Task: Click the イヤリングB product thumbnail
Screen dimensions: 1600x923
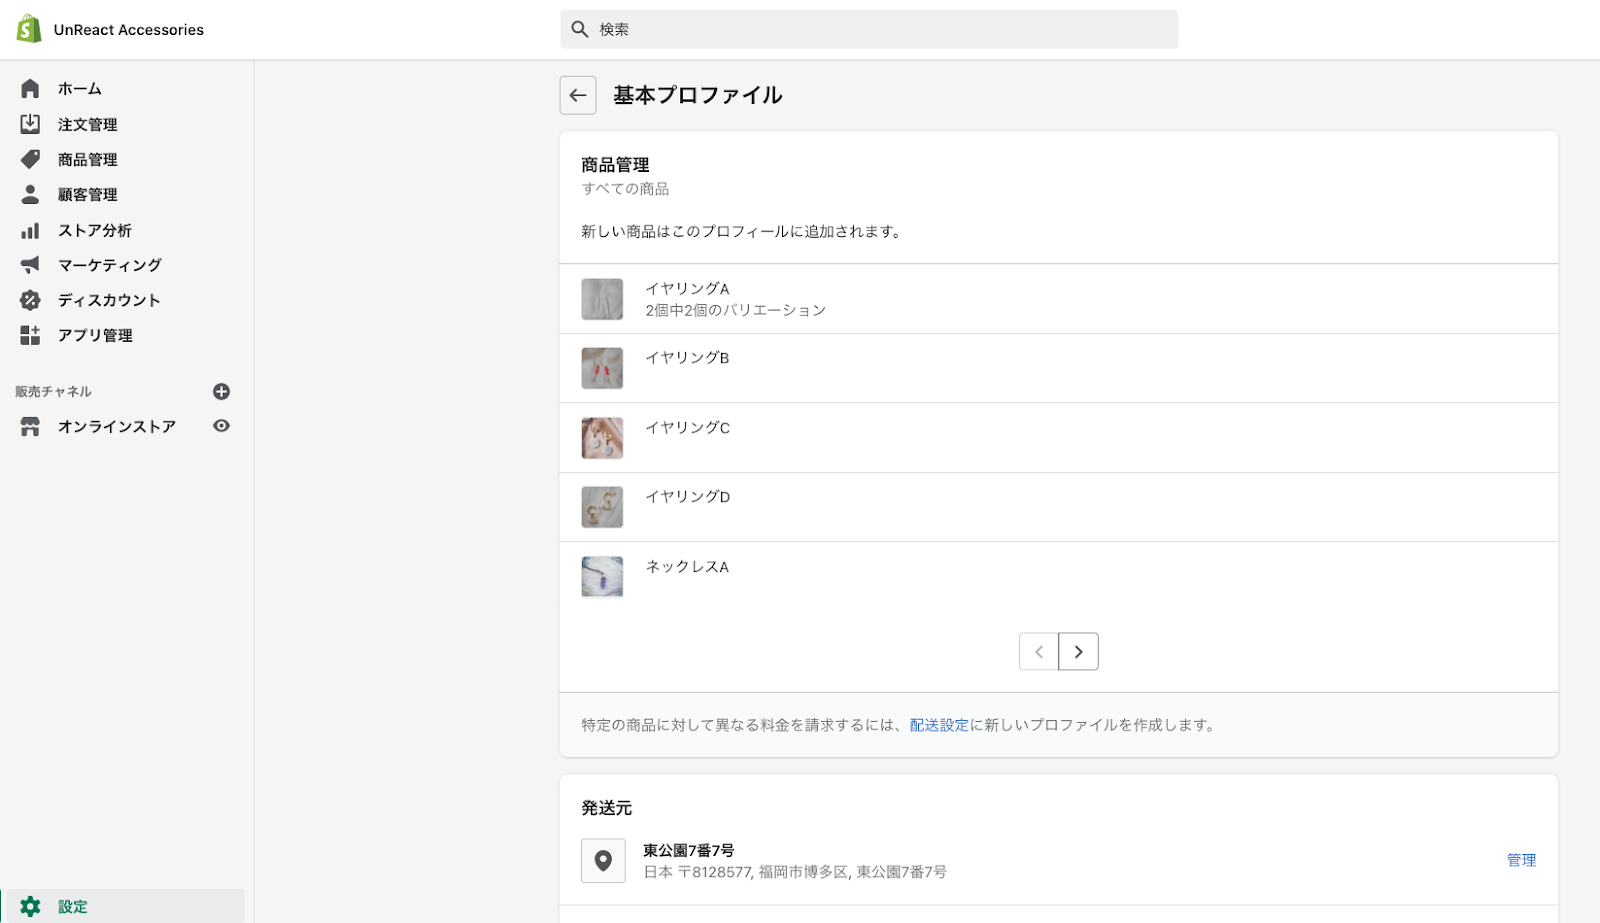Action: click(x=602, y=368)
